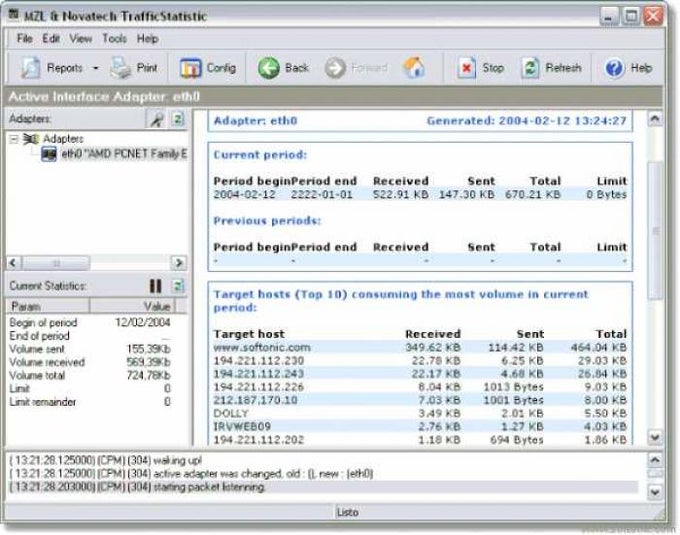This screenshot has width=680, height=535.
Task: Stop loading with the Stop button
Action: coord(481,68)
